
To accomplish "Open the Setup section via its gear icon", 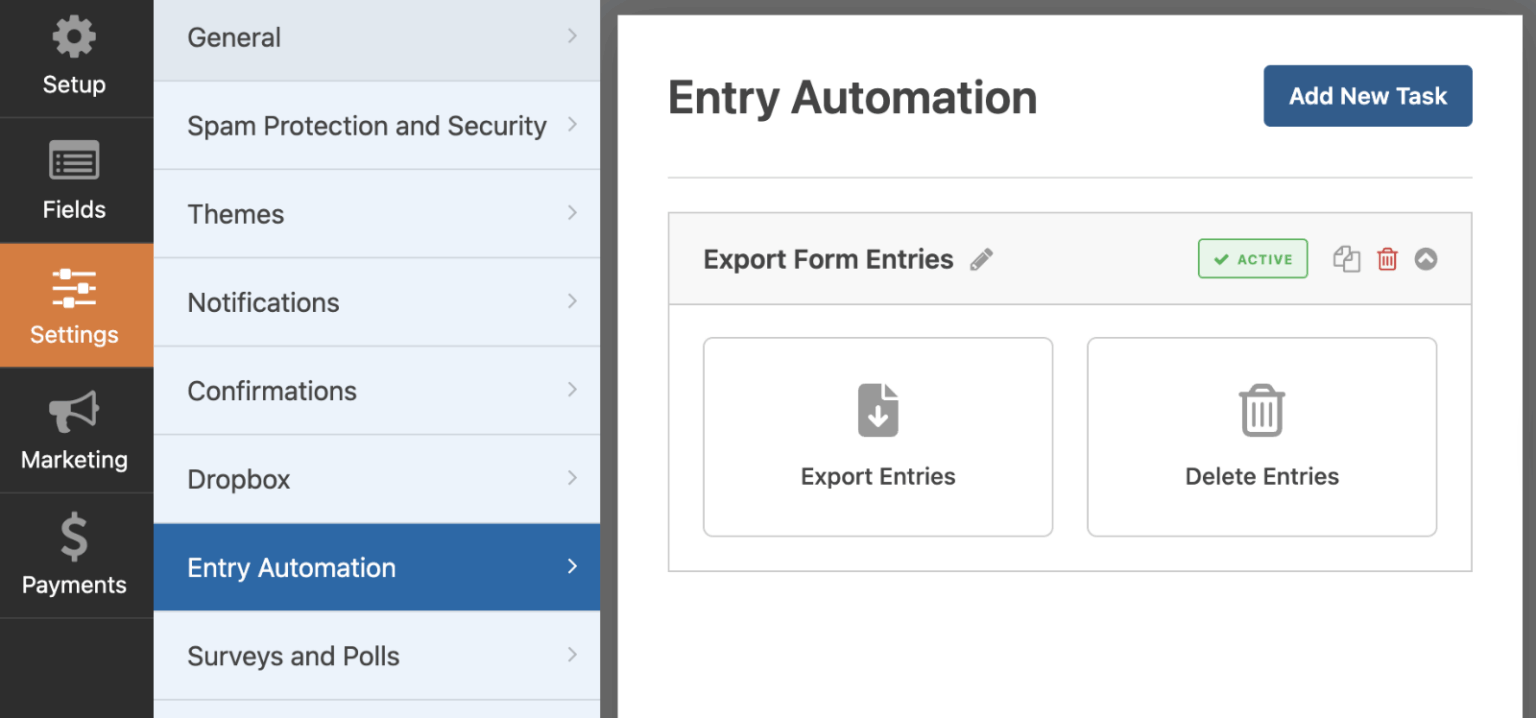I will coord(74,37).
